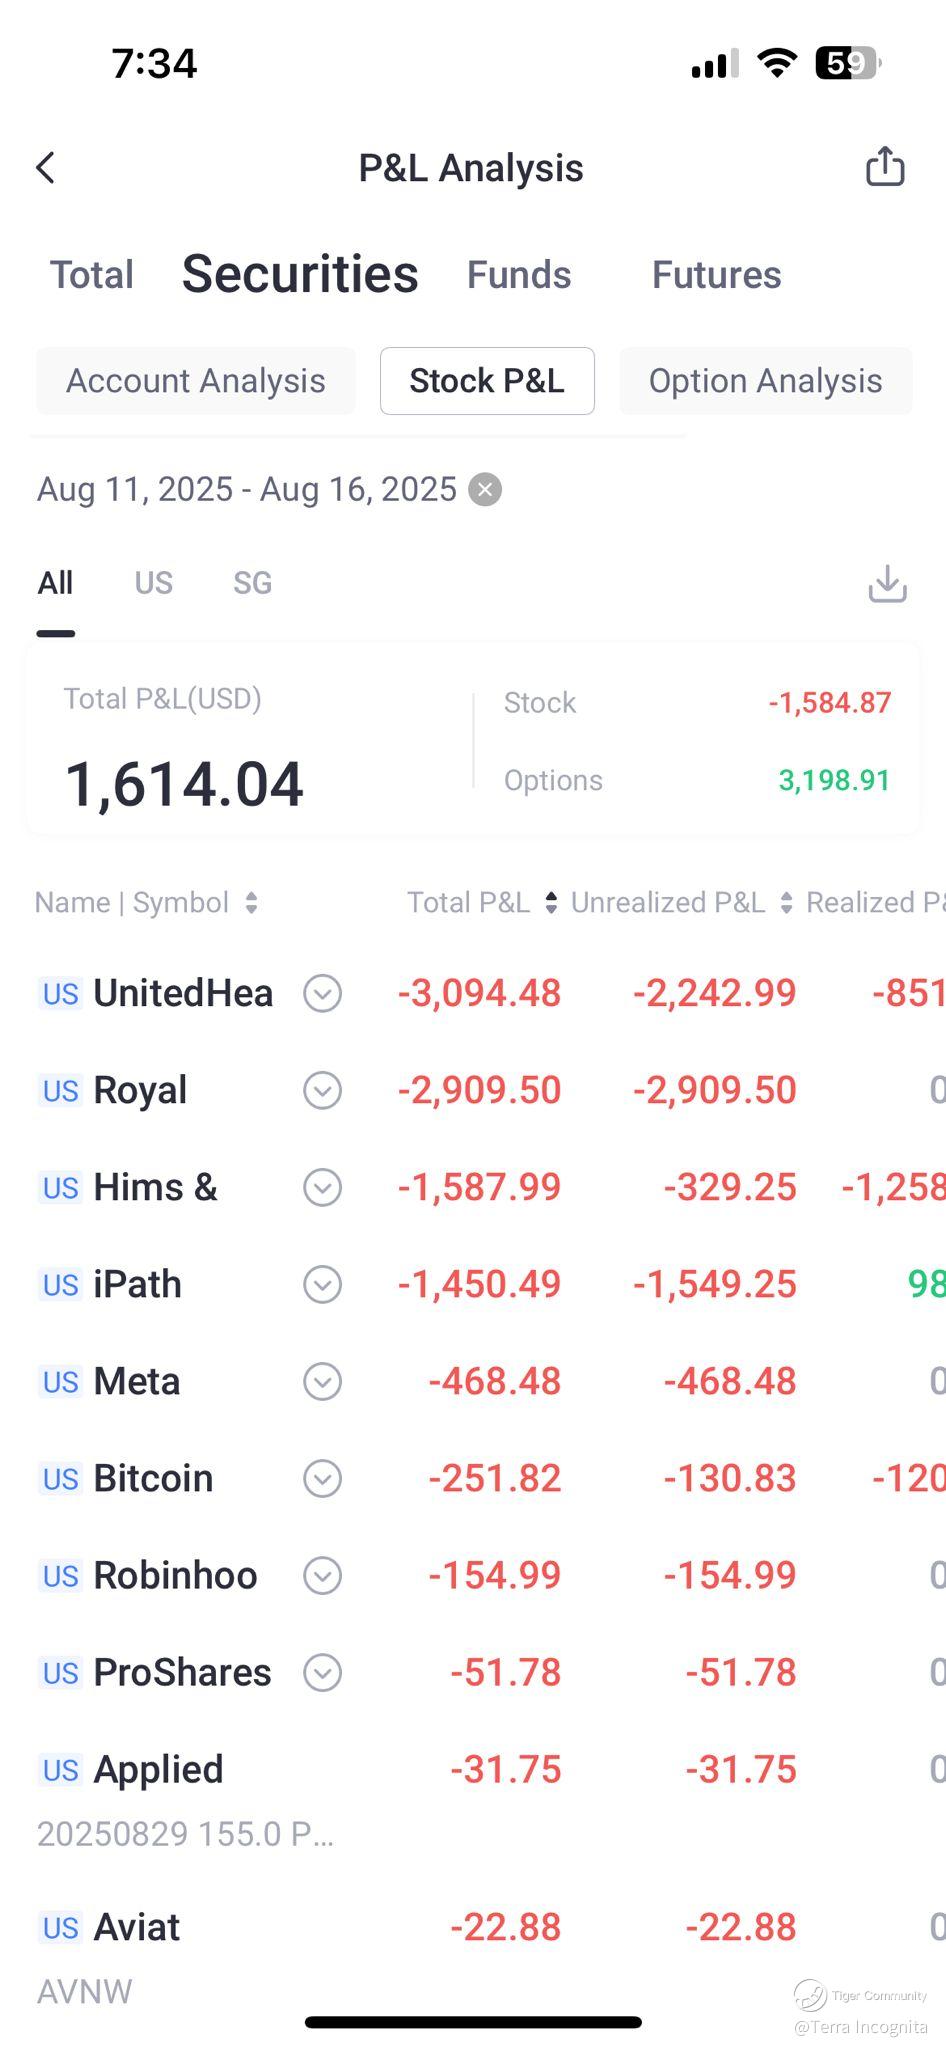The height and width of the screenshot is (2048, 946).
Task: Expand the Hims & row chevron
Action: coord(322,1188)
